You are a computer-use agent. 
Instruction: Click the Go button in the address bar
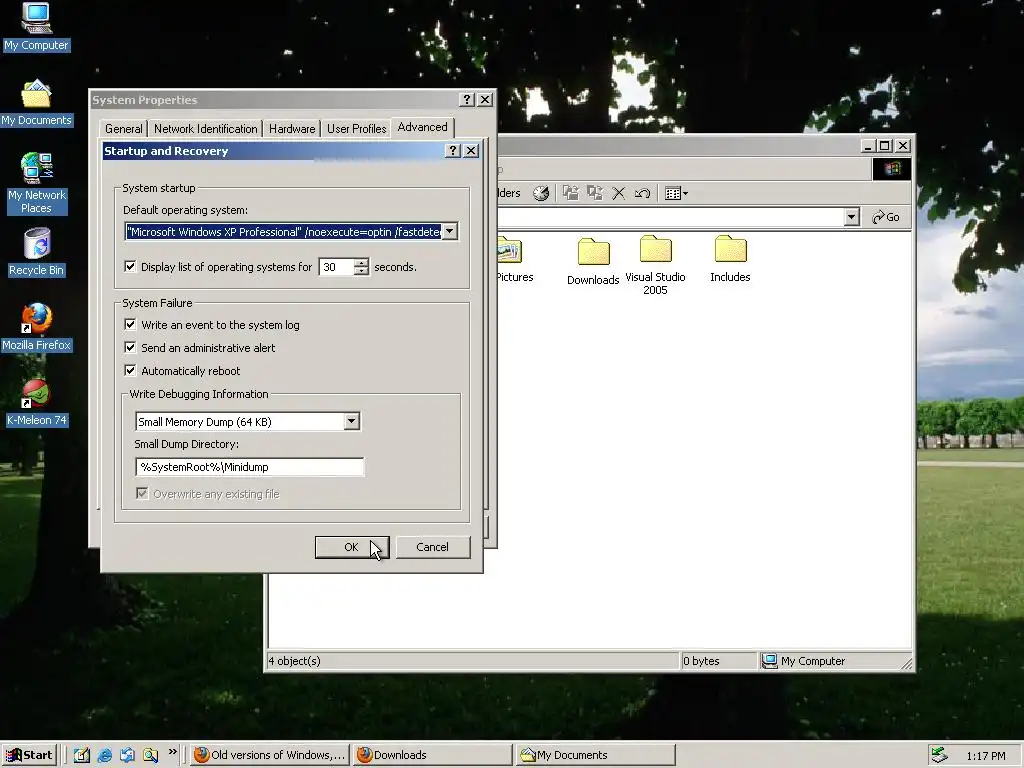[x=886, y=217]
